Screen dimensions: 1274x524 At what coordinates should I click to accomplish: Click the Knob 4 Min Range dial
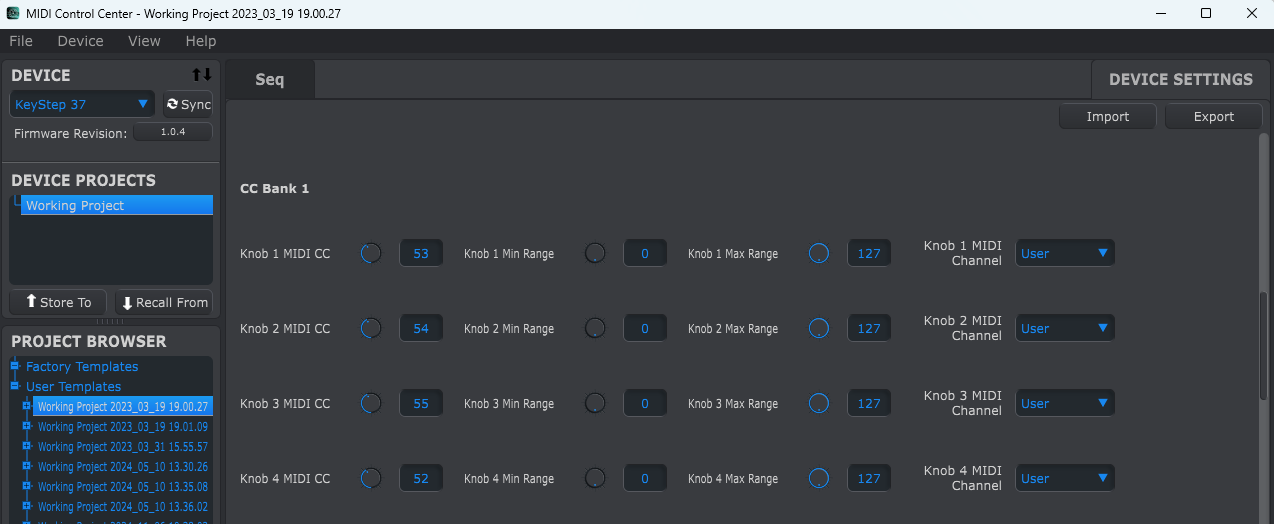pos(595,478)
